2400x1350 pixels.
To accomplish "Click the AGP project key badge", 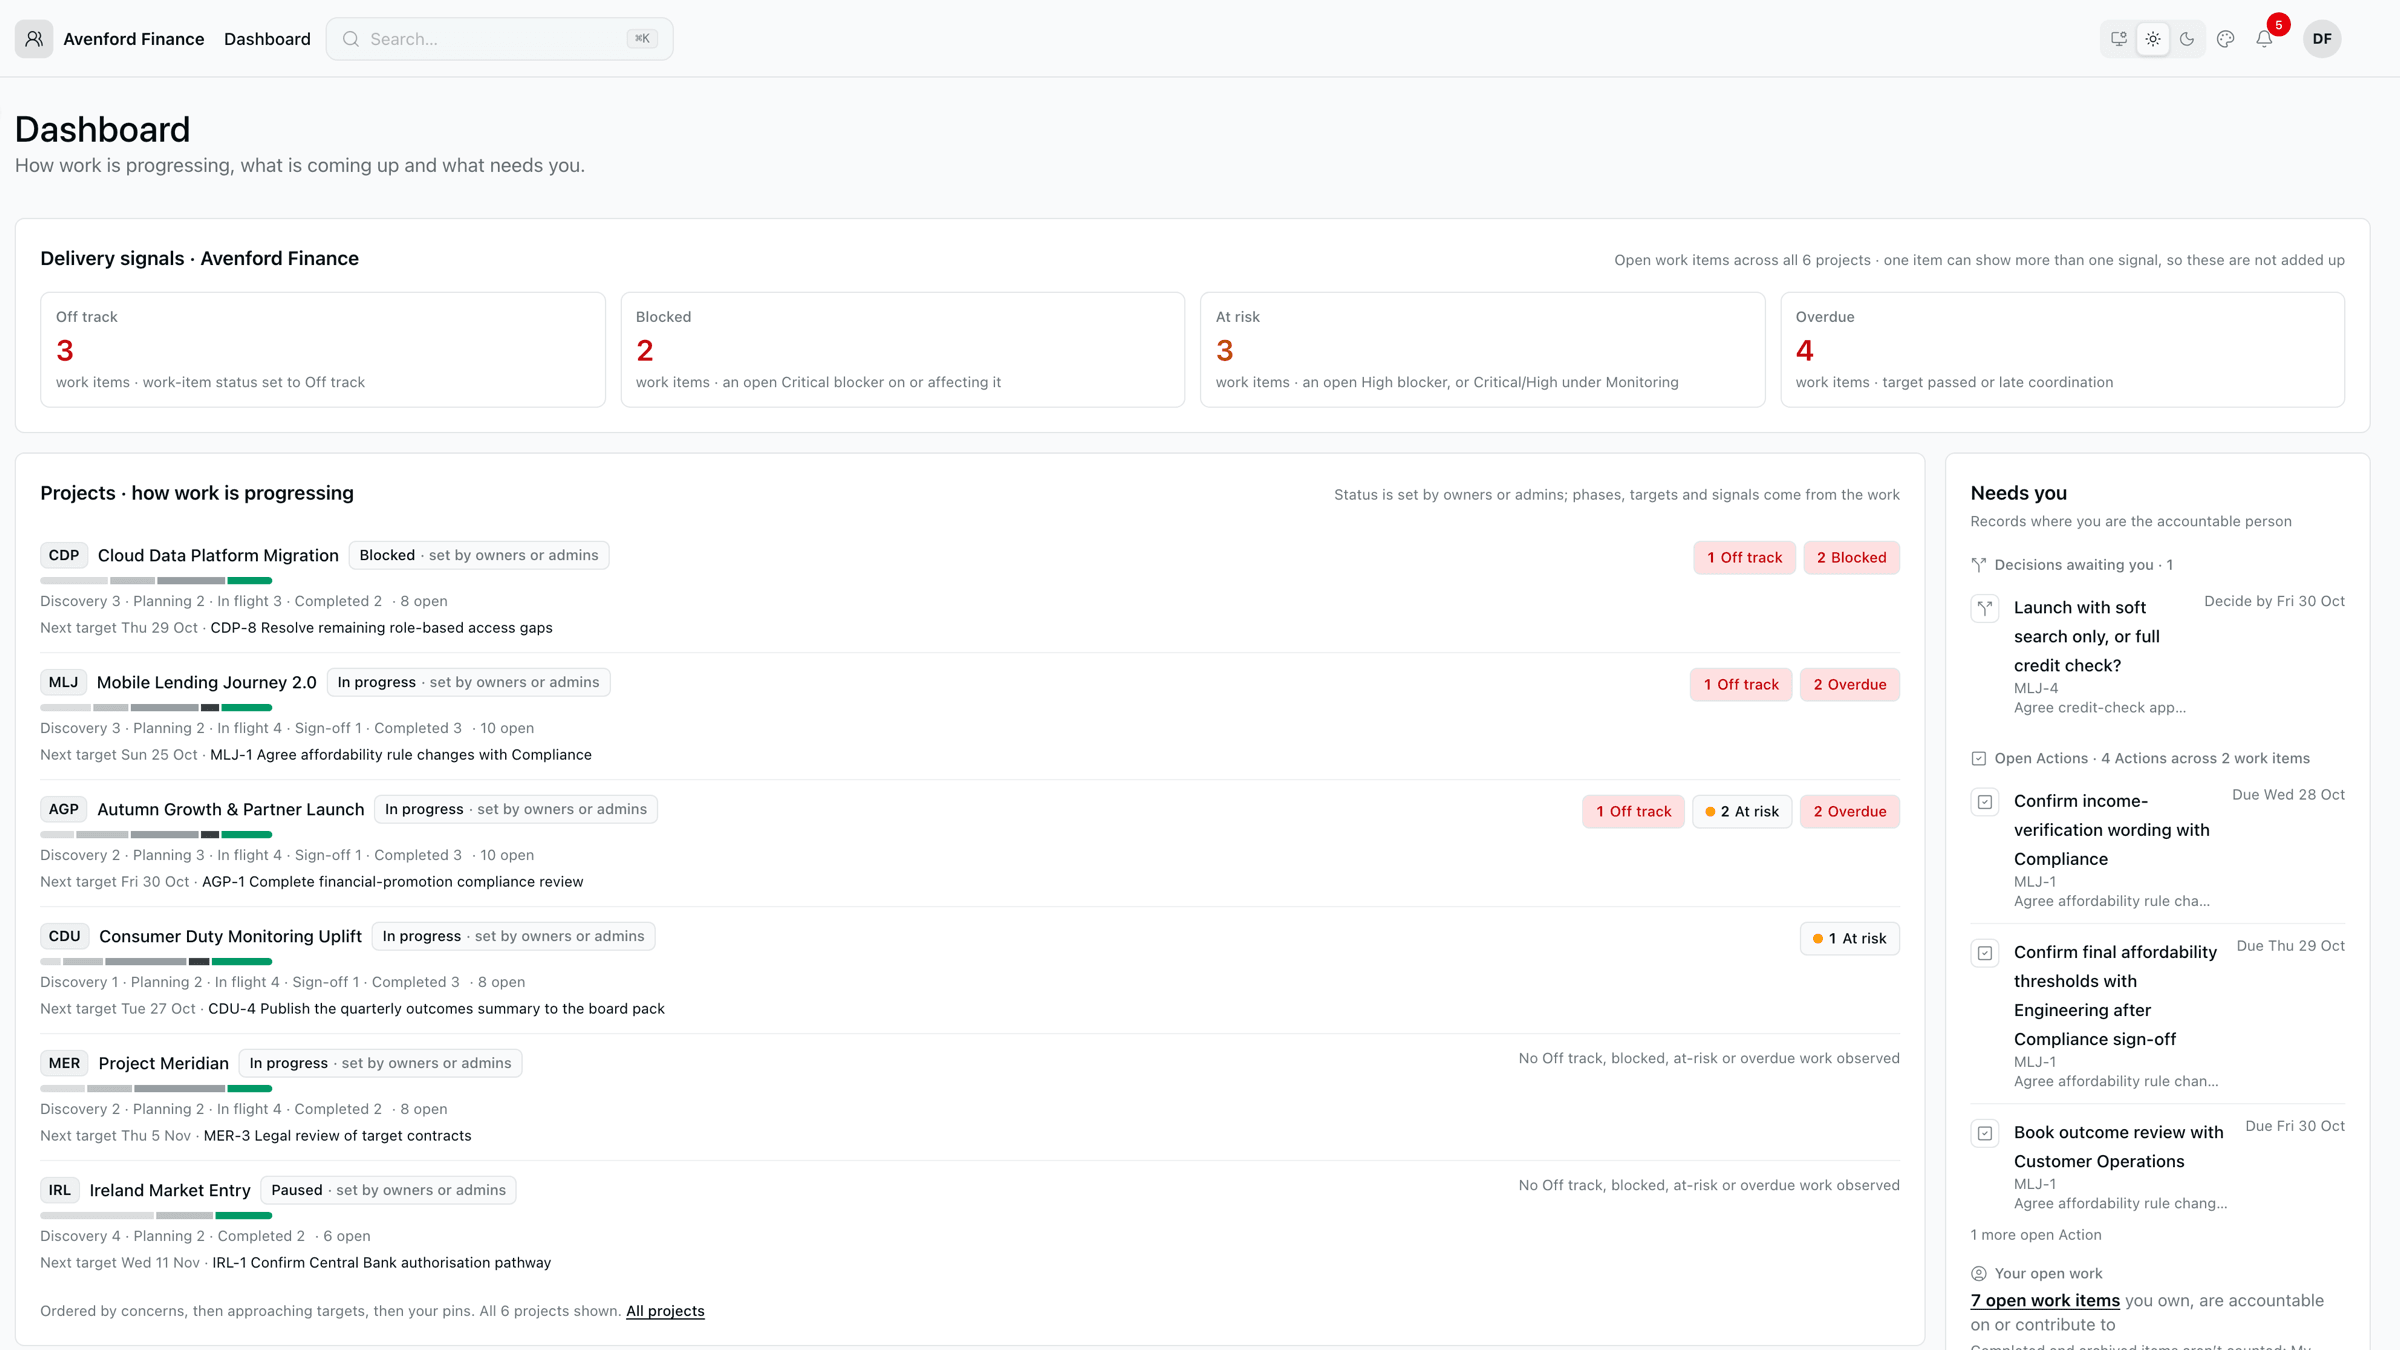I will [63, 810].
